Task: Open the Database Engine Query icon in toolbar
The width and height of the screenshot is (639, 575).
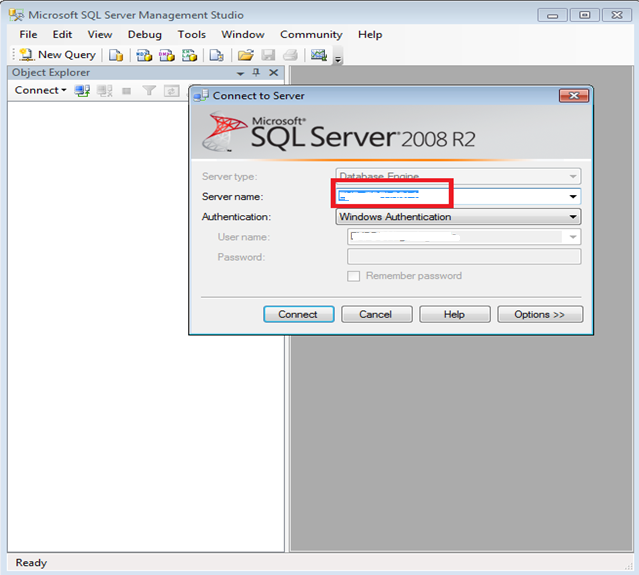Action: (x=116, y=55)
